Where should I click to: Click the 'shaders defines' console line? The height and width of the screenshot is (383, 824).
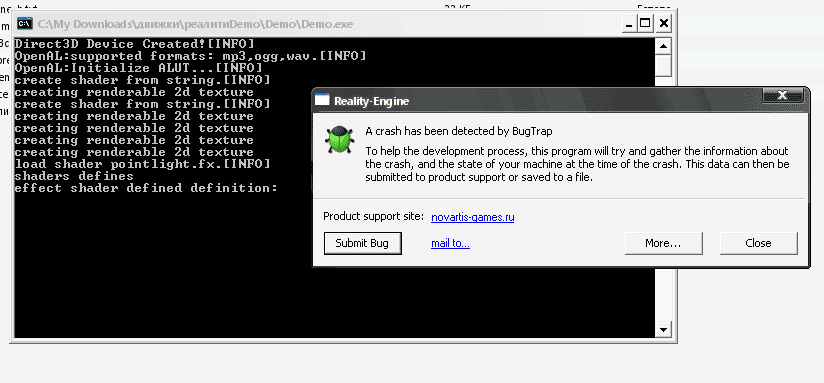pos(74,176)
